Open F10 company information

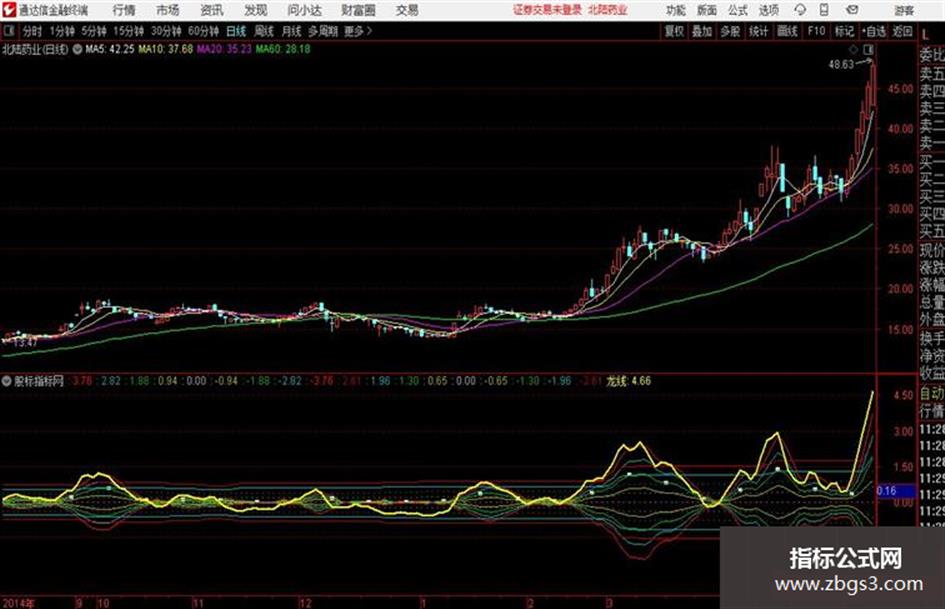(x=816, y=31)
